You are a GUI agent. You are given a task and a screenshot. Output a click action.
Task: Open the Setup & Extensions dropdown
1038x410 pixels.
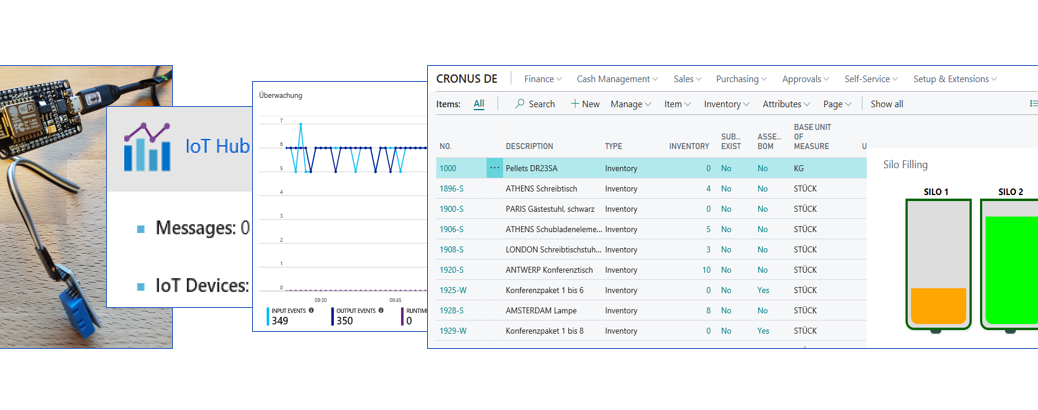pyautogui.click(x=955, y=79)
